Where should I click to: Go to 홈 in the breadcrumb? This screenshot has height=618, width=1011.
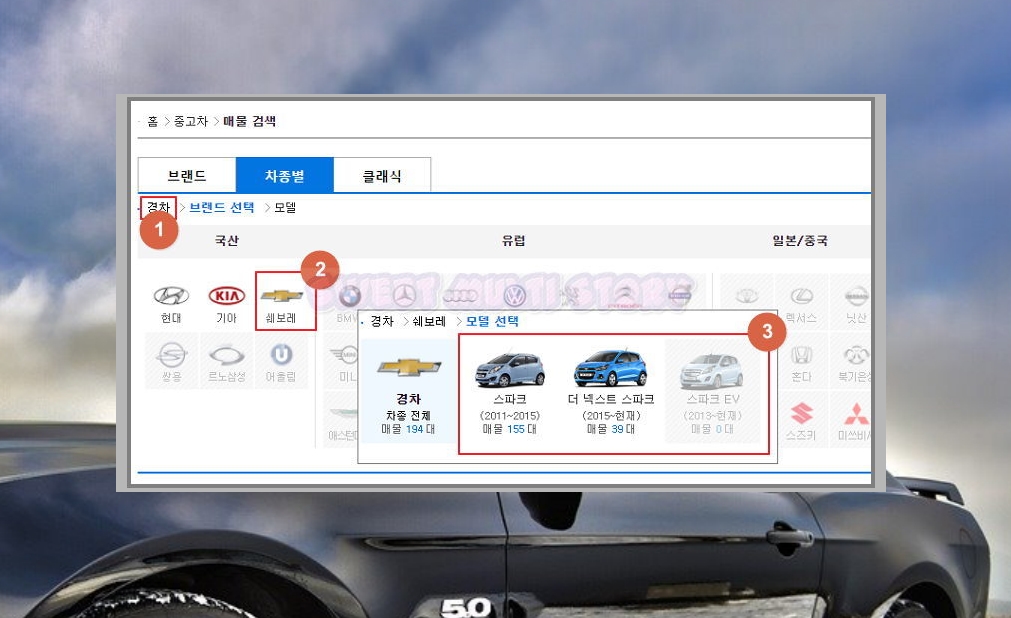click(x=153, y=121)
